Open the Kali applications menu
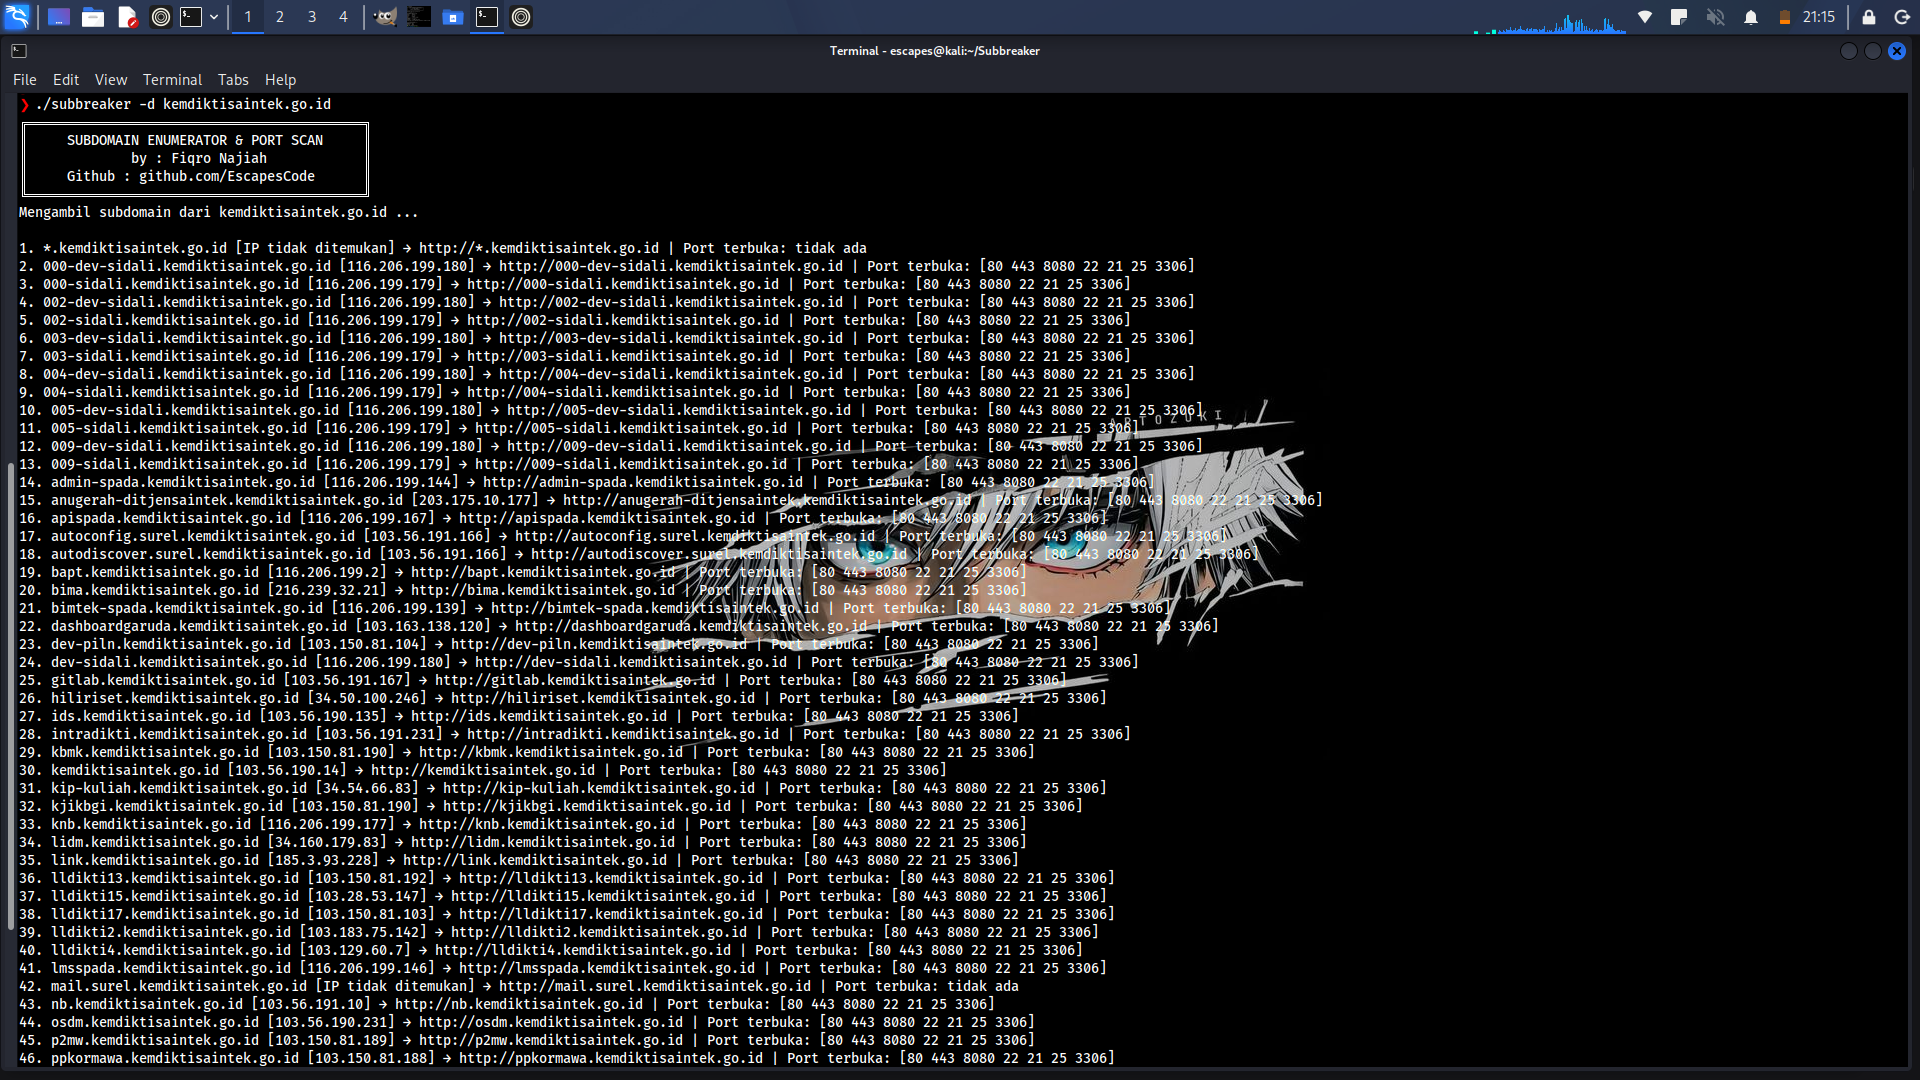The image size is (1920, 1080). [x=17, y=17]
